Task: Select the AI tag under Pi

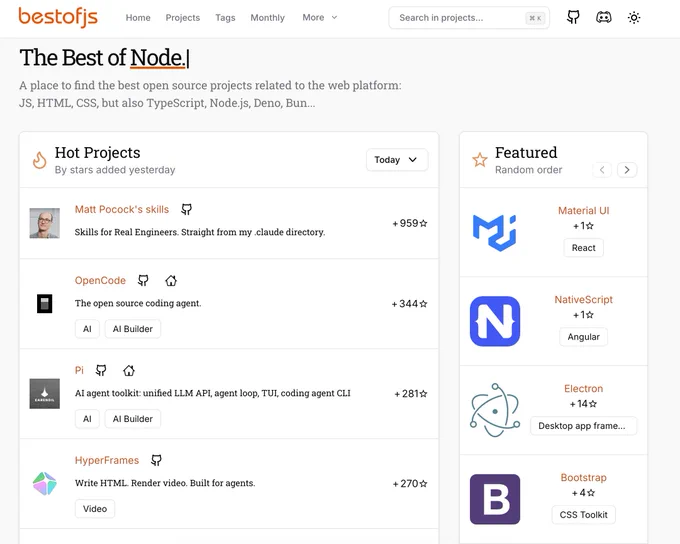Action: tap(87, 419)
